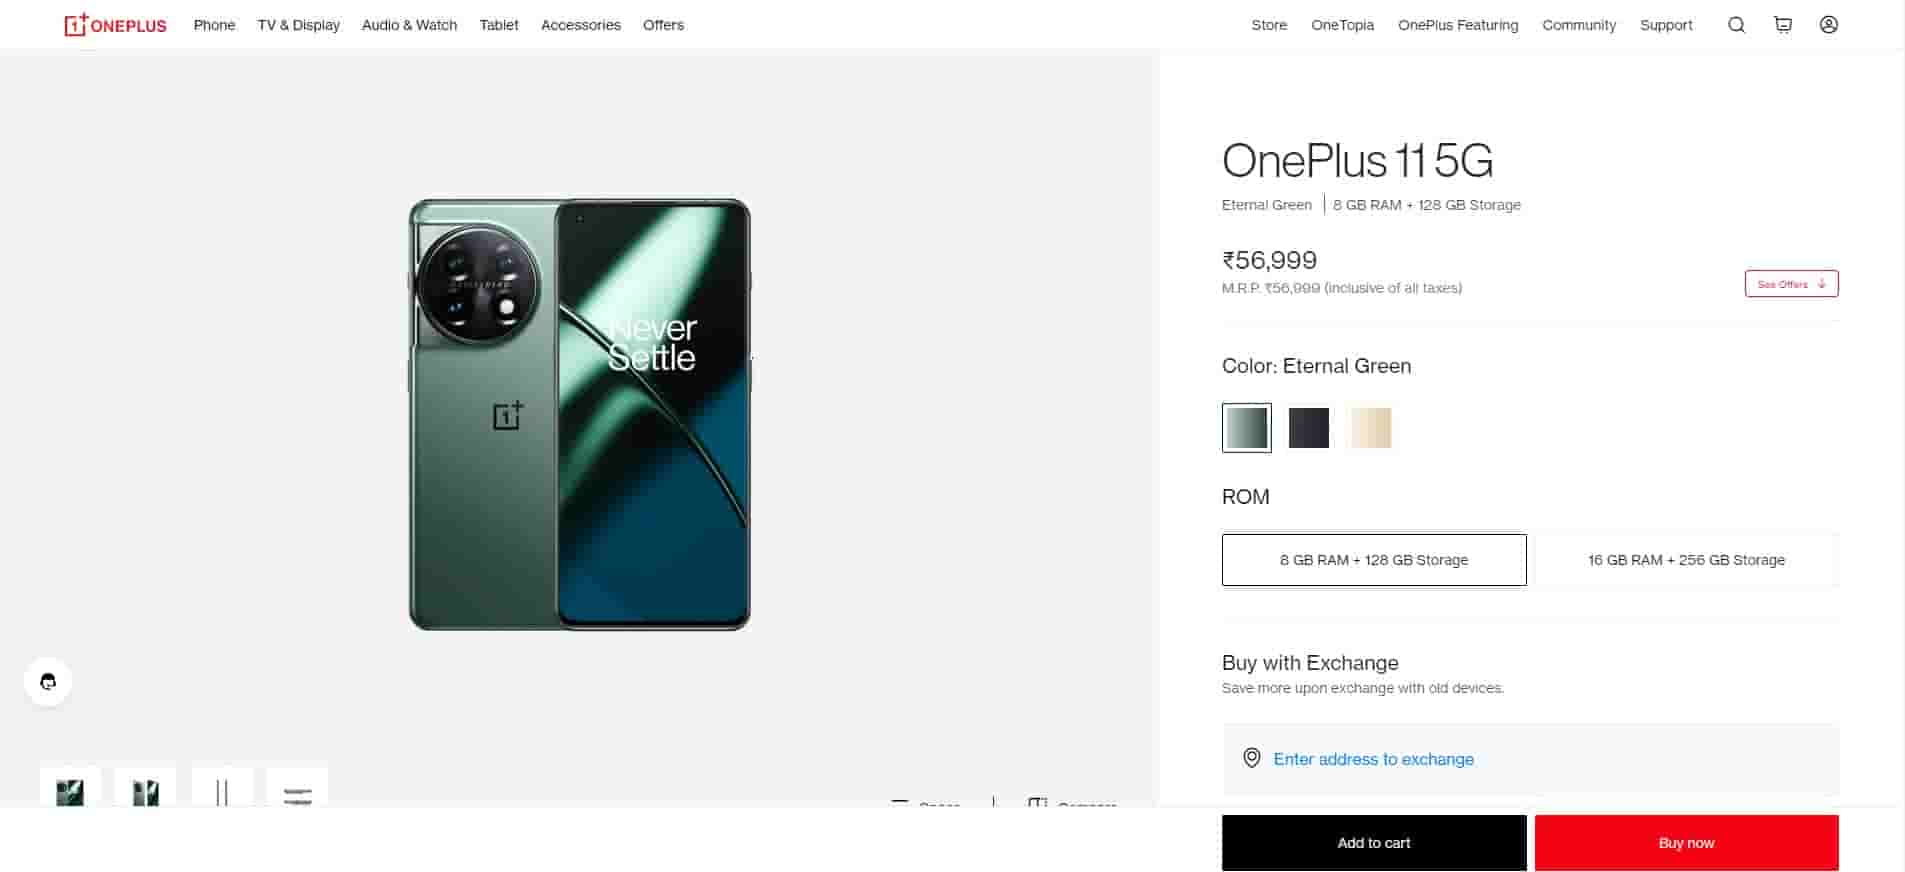The image size is (1905, 872).
Task: Click Enter address to exchange link
Action: (1373, 759)
